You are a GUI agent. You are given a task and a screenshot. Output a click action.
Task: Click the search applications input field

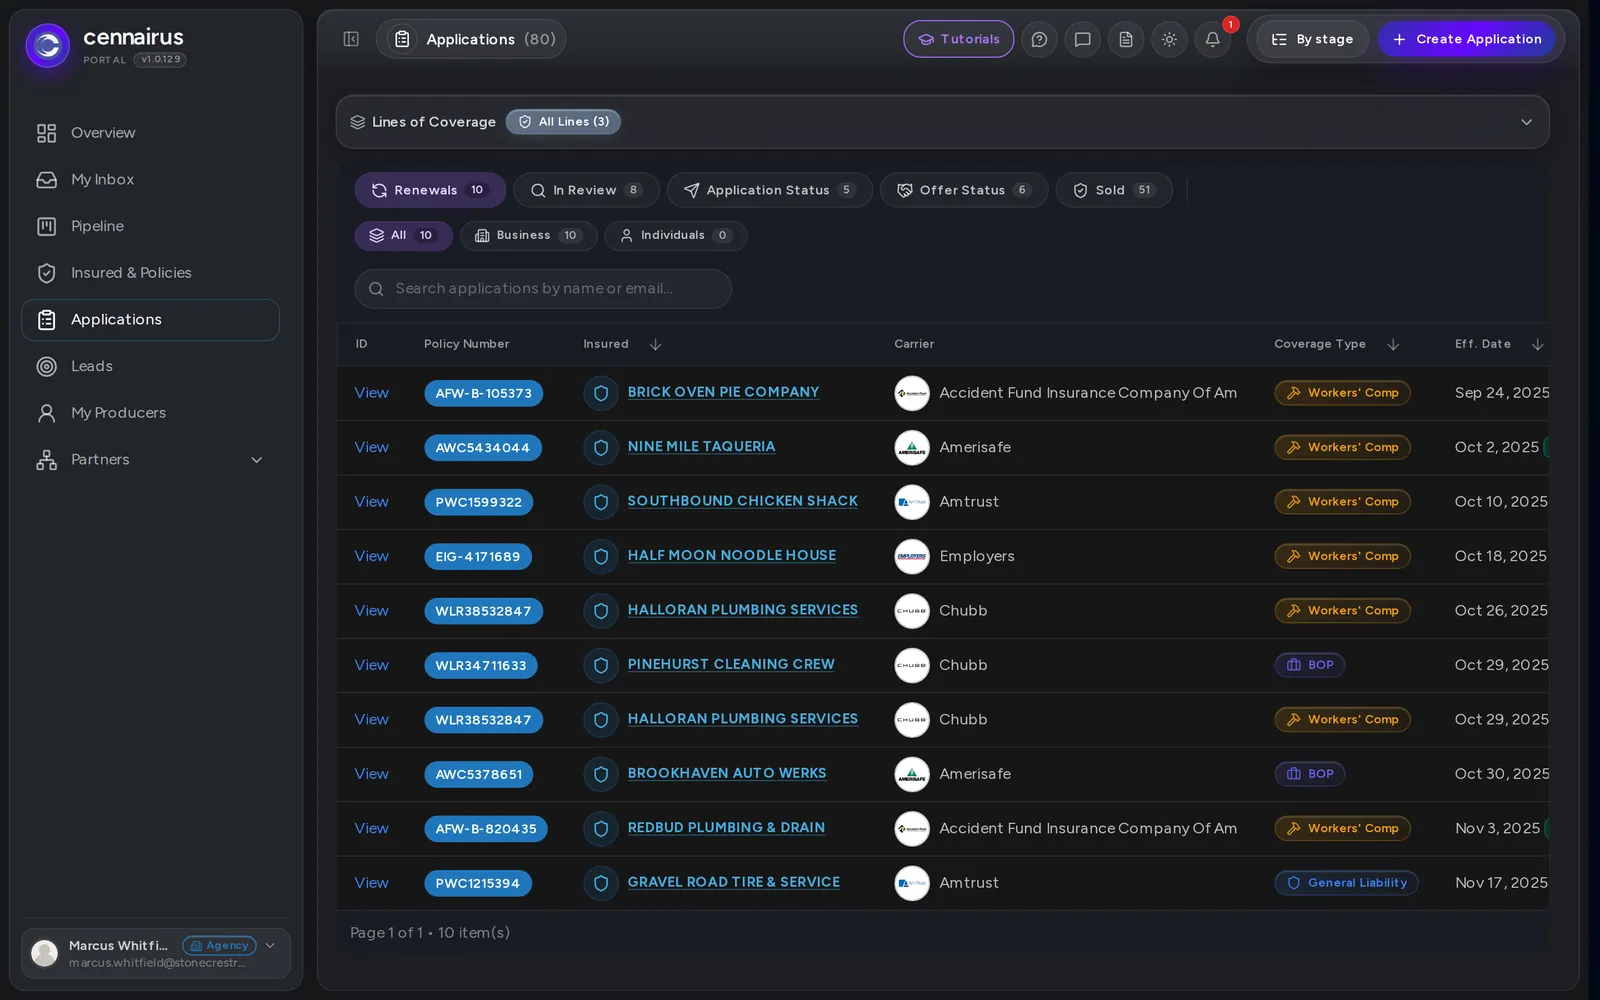(x=543, y=289)
